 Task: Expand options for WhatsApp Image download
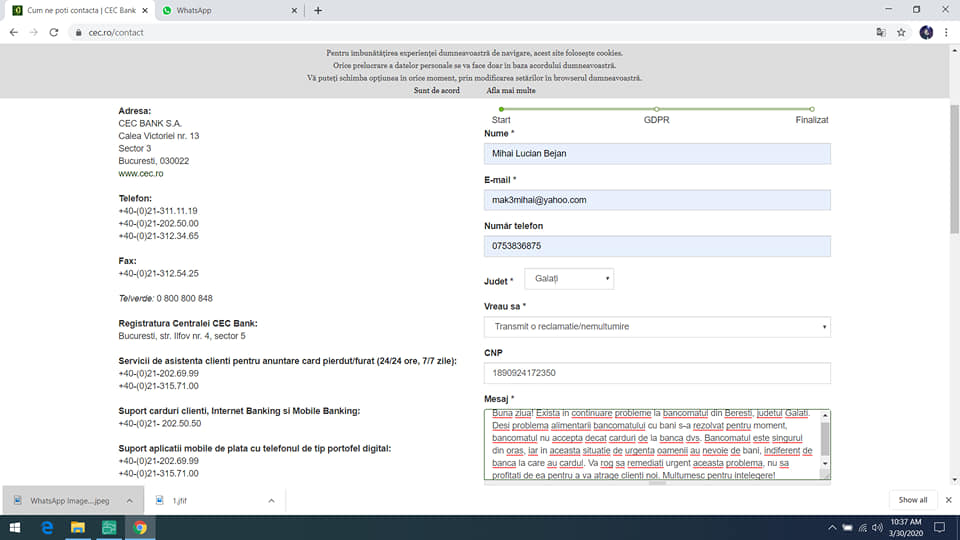point(130,501)
